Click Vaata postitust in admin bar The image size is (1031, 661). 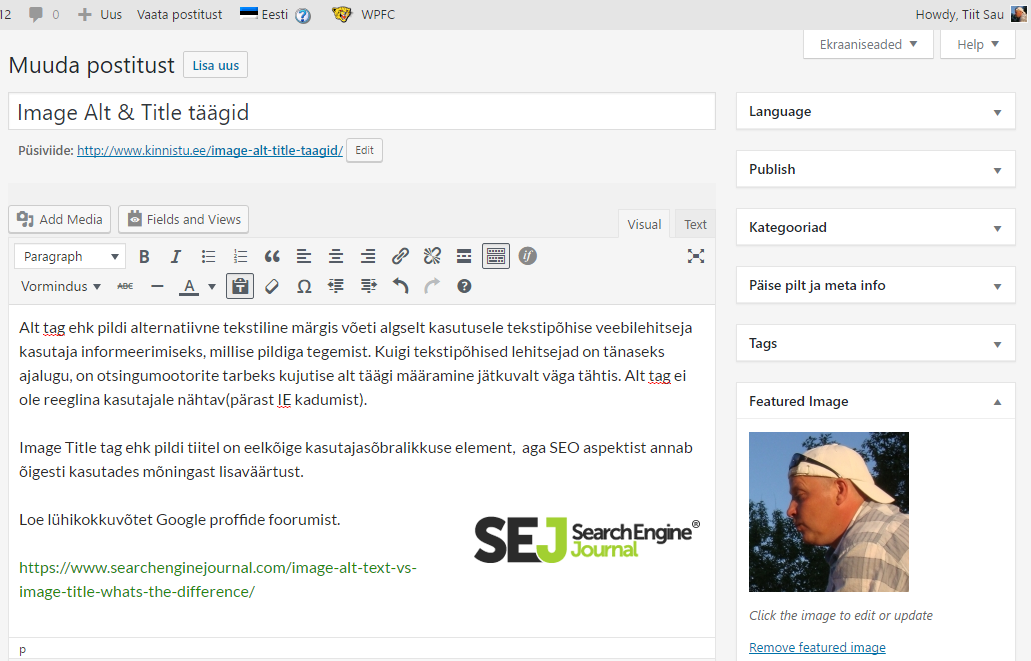(x=180, y=14)
